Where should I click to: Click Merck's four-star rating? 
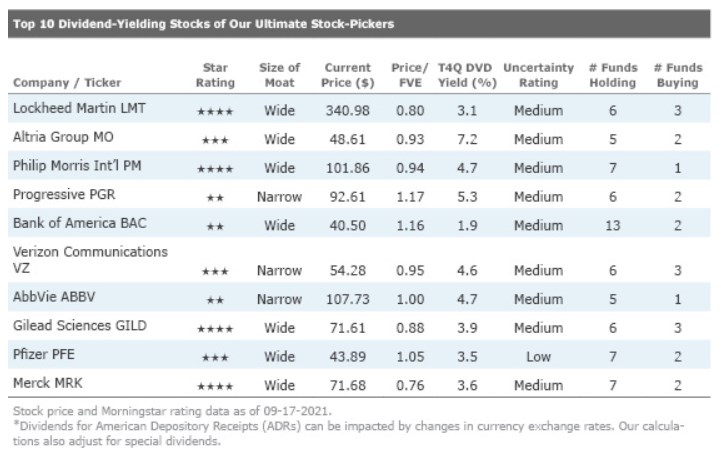[x=215, y=387]
